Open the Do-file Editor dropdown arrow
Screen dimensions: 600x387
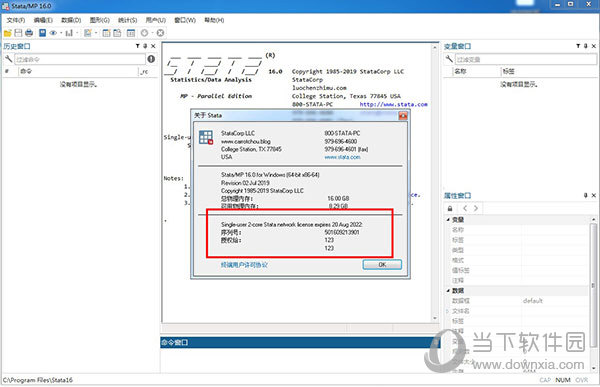[x=96, y=33]
